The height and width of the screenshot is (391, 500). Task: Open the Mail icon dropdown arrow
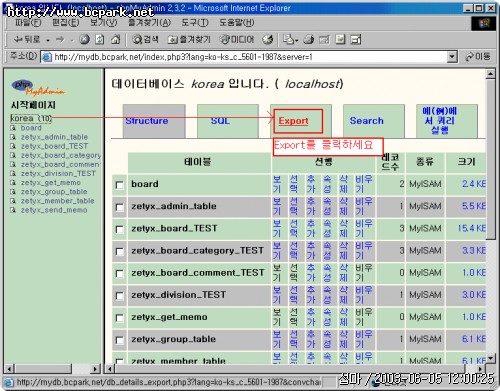[x=296, y=40]
